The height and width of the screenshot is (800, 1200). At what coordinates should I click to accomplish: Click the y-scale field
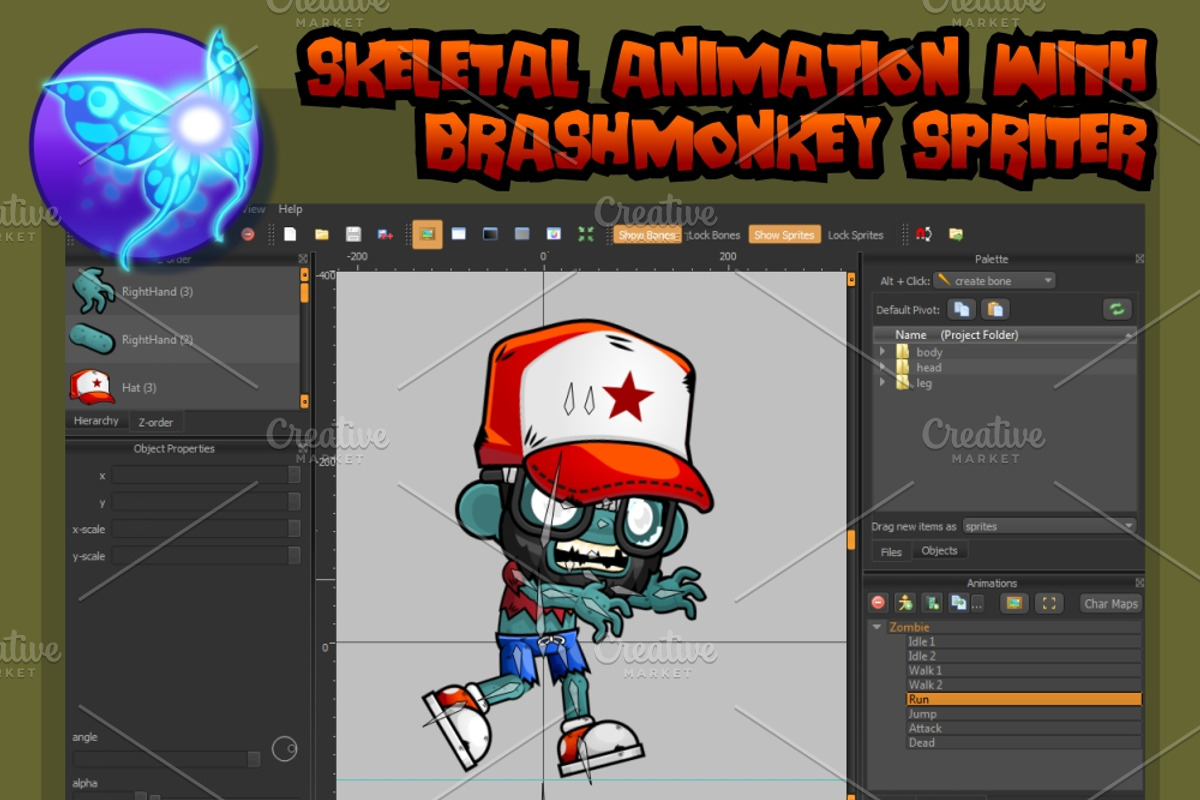click(206, 556)
